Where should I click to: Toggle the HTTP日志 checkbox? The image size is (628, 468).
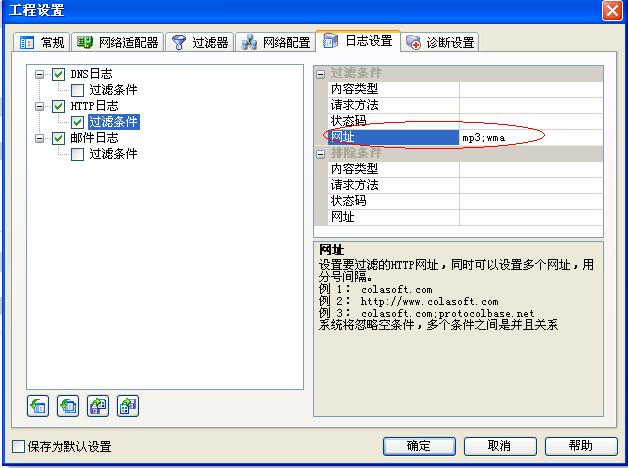58,106
